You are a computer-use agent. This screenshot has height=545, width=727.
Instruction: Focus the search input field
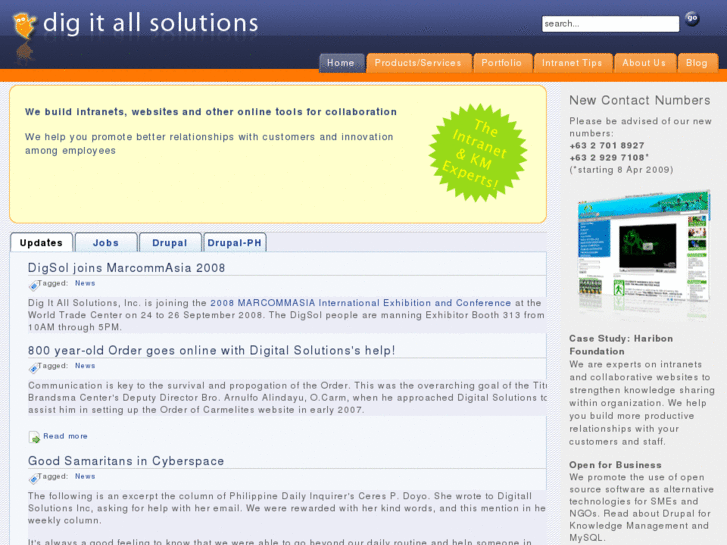pos(610,24)
